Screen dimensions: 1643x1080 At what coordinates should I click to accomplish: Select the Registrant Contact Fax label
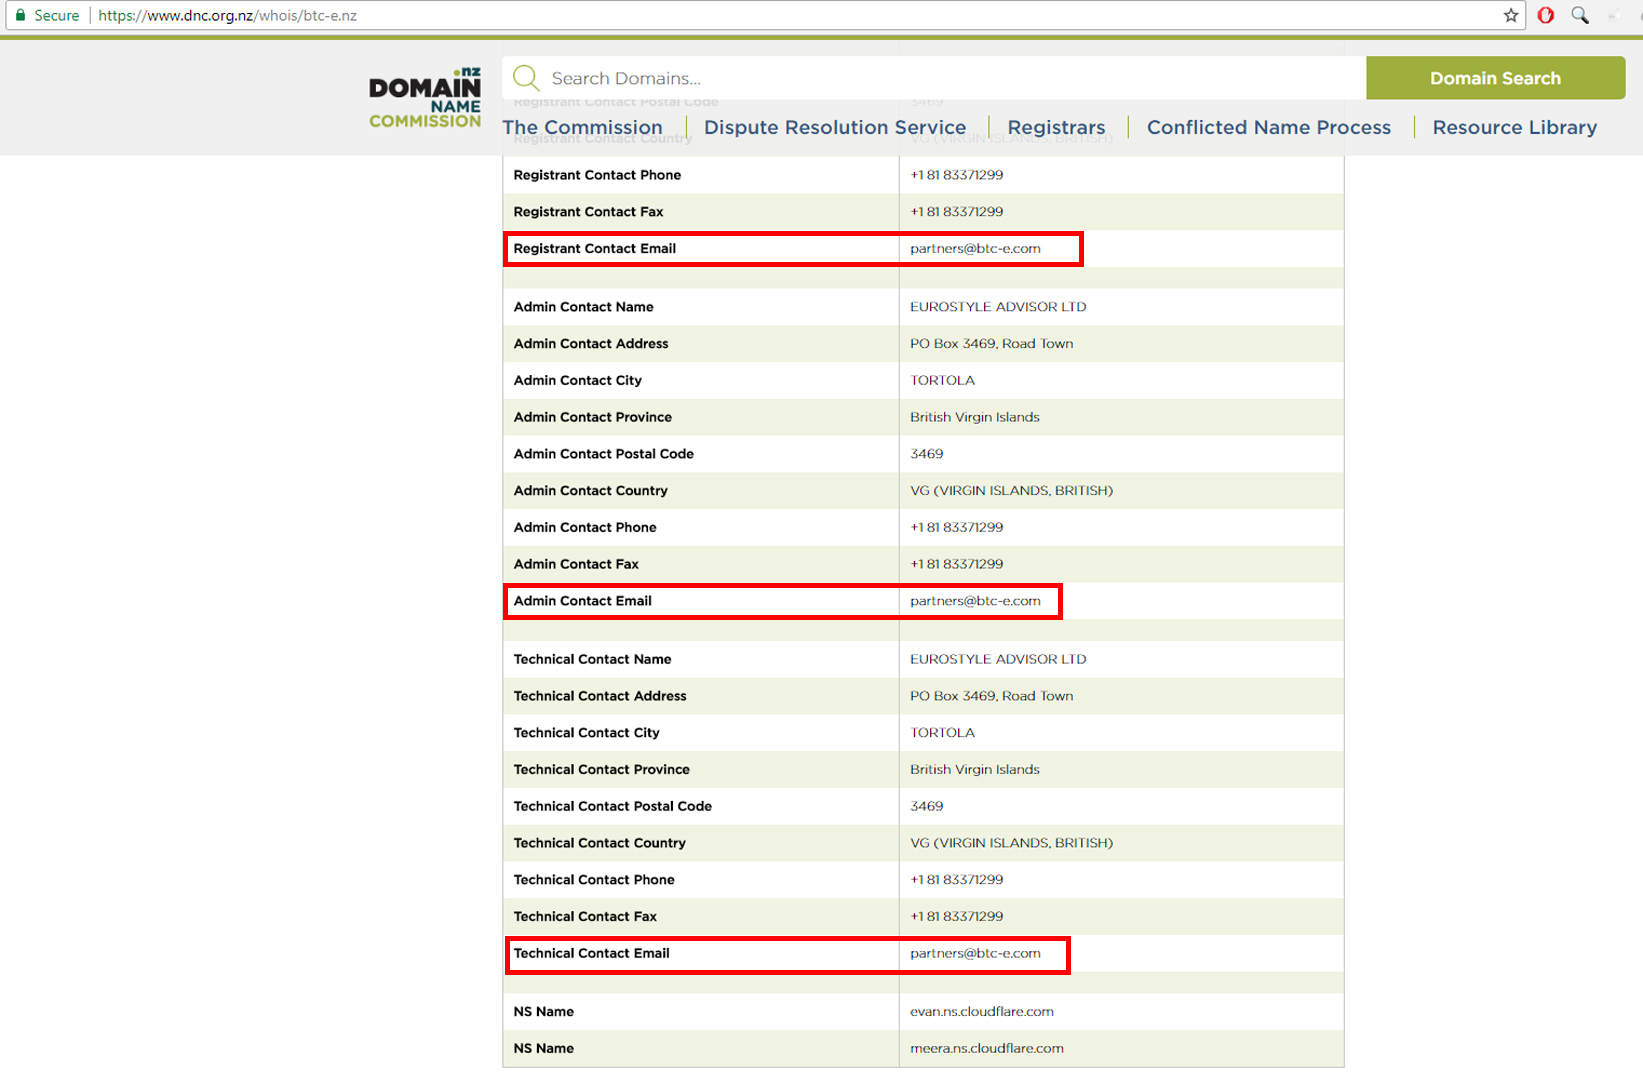[x=588, y=212]
